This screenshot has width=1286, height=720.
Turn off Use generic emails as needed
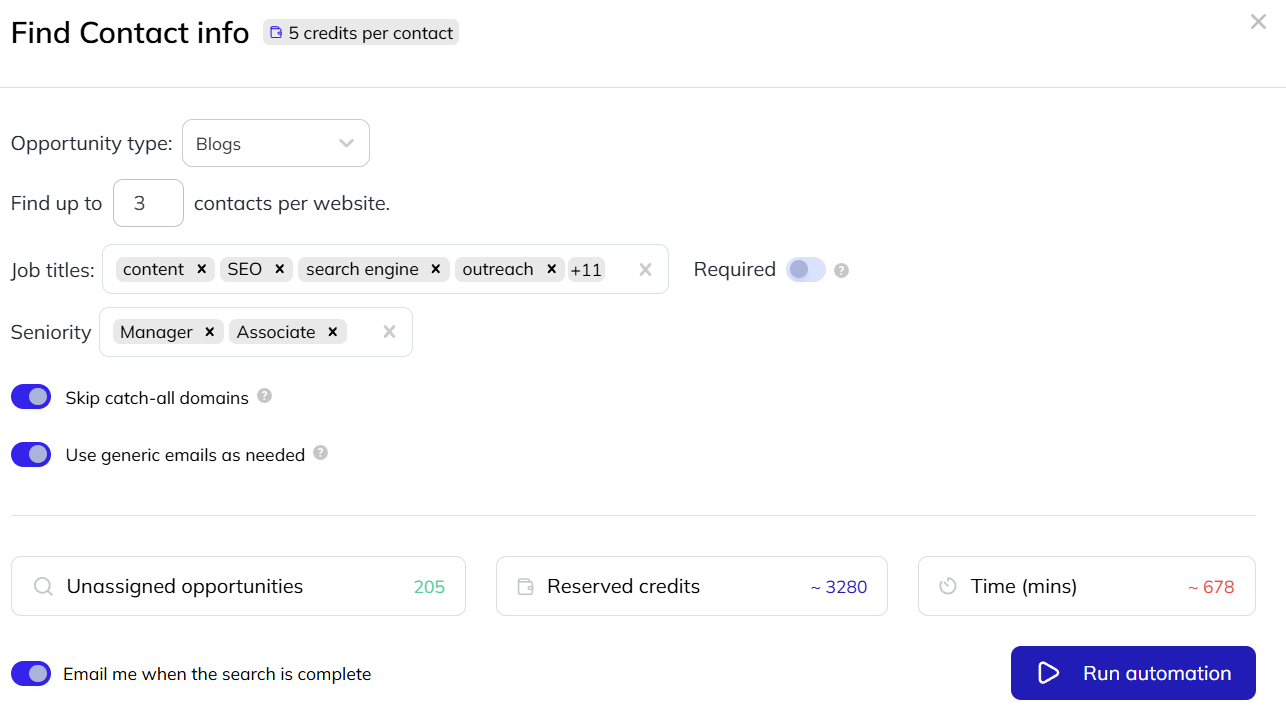coord(31,454)
